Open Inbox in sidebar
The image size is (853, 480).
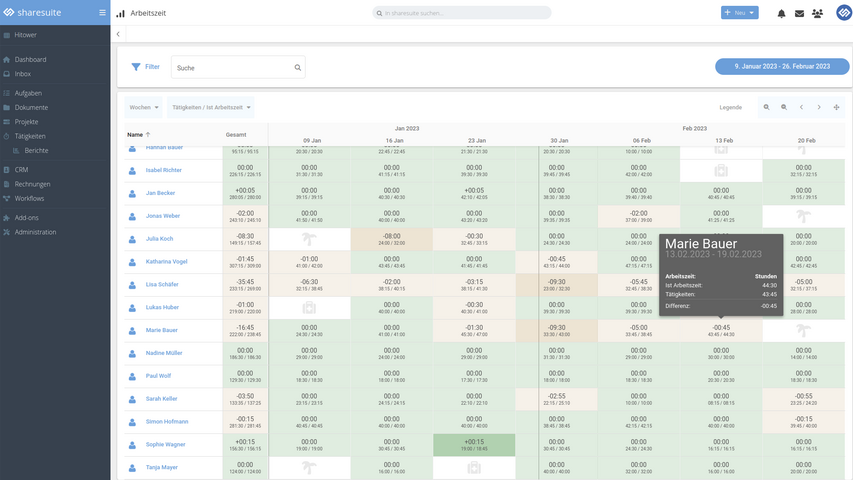(x=22, y=73)
